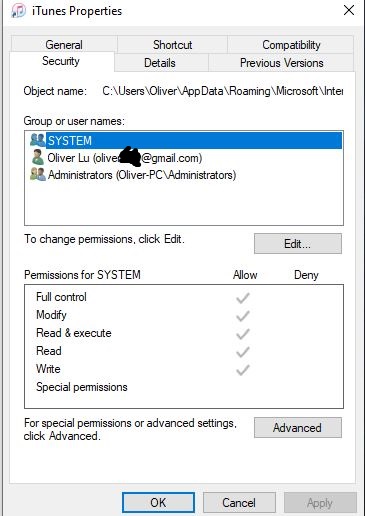This screenshot has height=516, width=365.
Task: Show the Previous Versions tab
Action: click(x=281, y=63)
